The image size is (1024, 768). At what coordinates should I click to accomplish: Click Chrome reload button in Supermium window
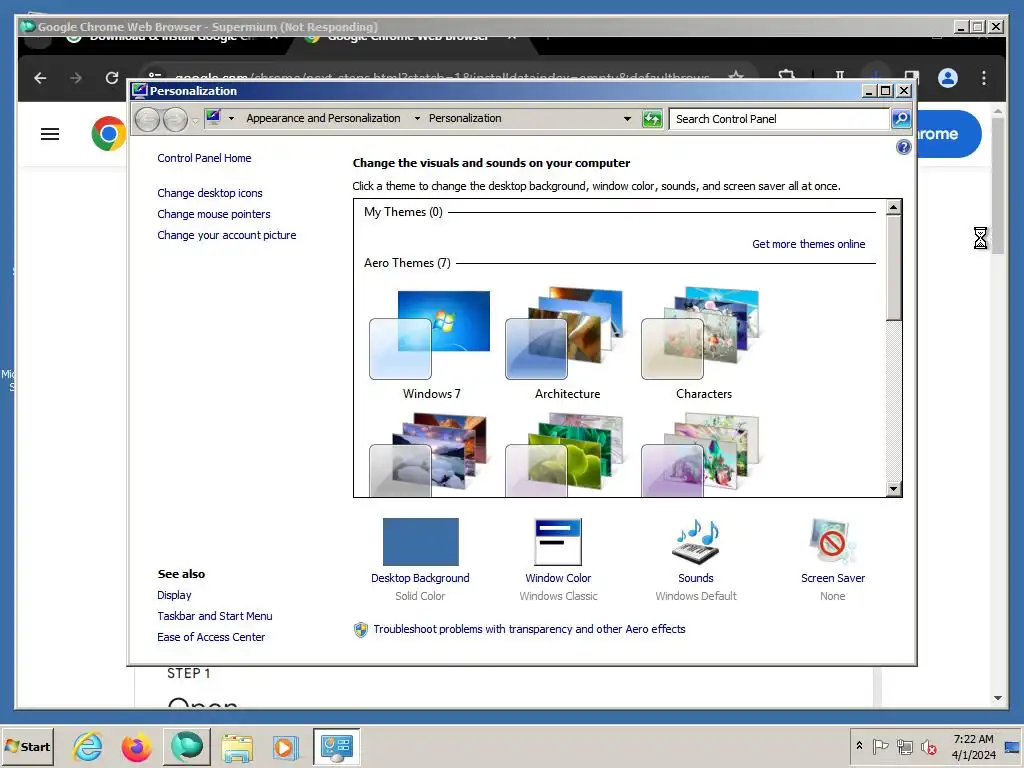pos(112,78)
